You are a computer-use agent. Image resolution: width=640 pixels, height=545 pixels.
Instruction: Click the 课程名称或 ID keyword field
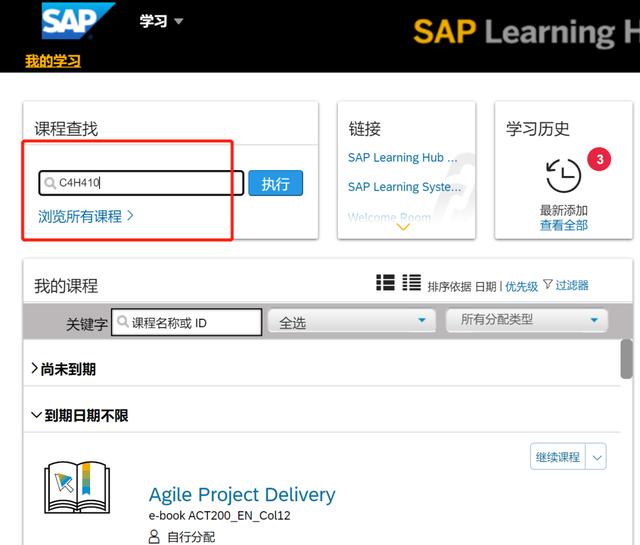(x=187, y=323)
